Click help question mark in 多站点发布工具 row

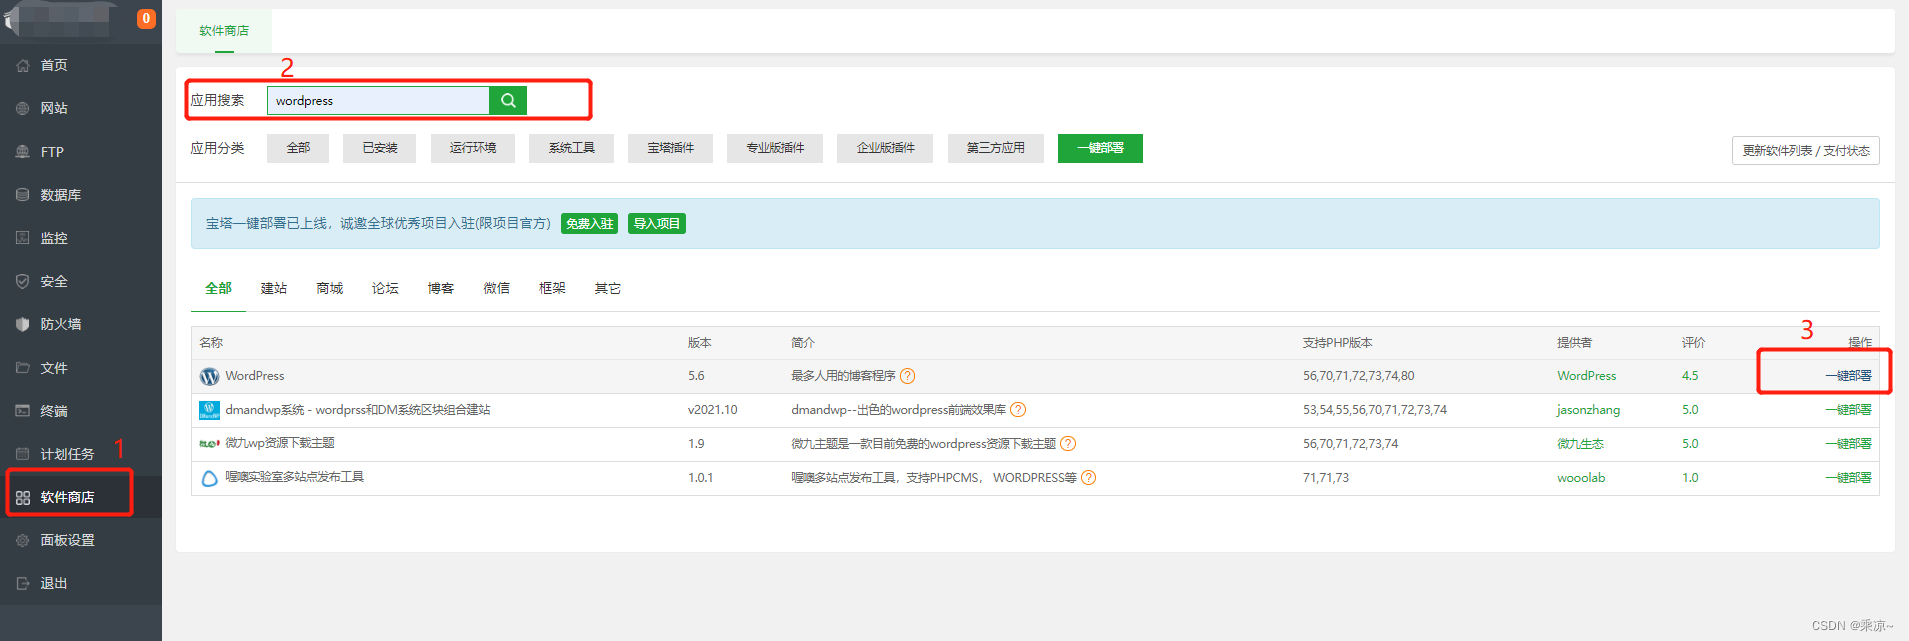[x=1088, y=478]
